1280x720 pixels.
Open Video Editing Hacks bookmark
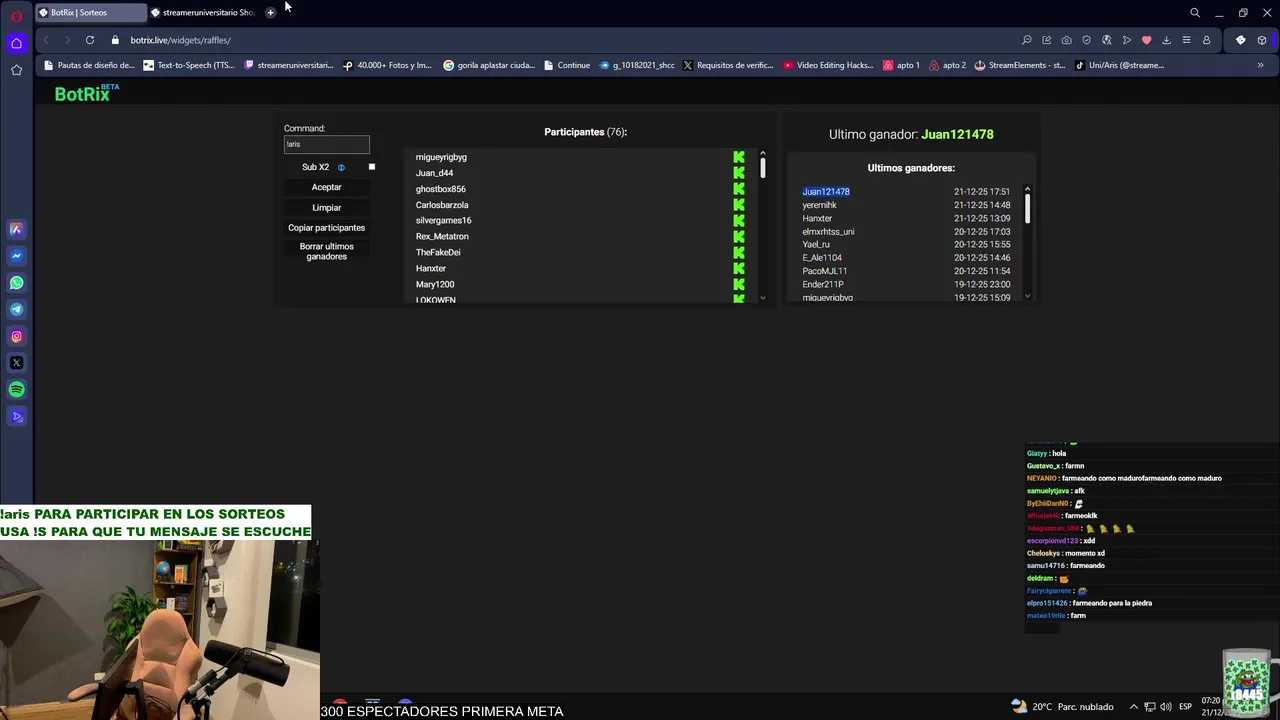[x=828, y=65]
